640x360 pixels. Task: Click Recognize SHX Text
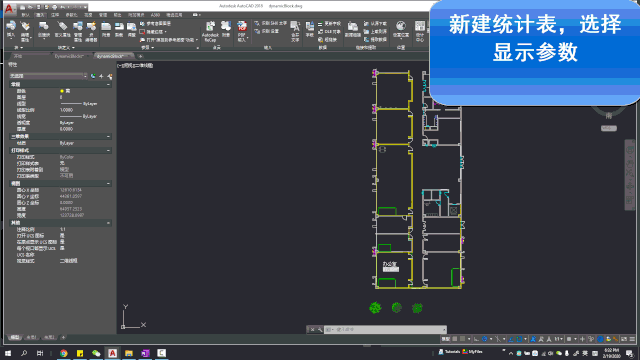(271, 24)
